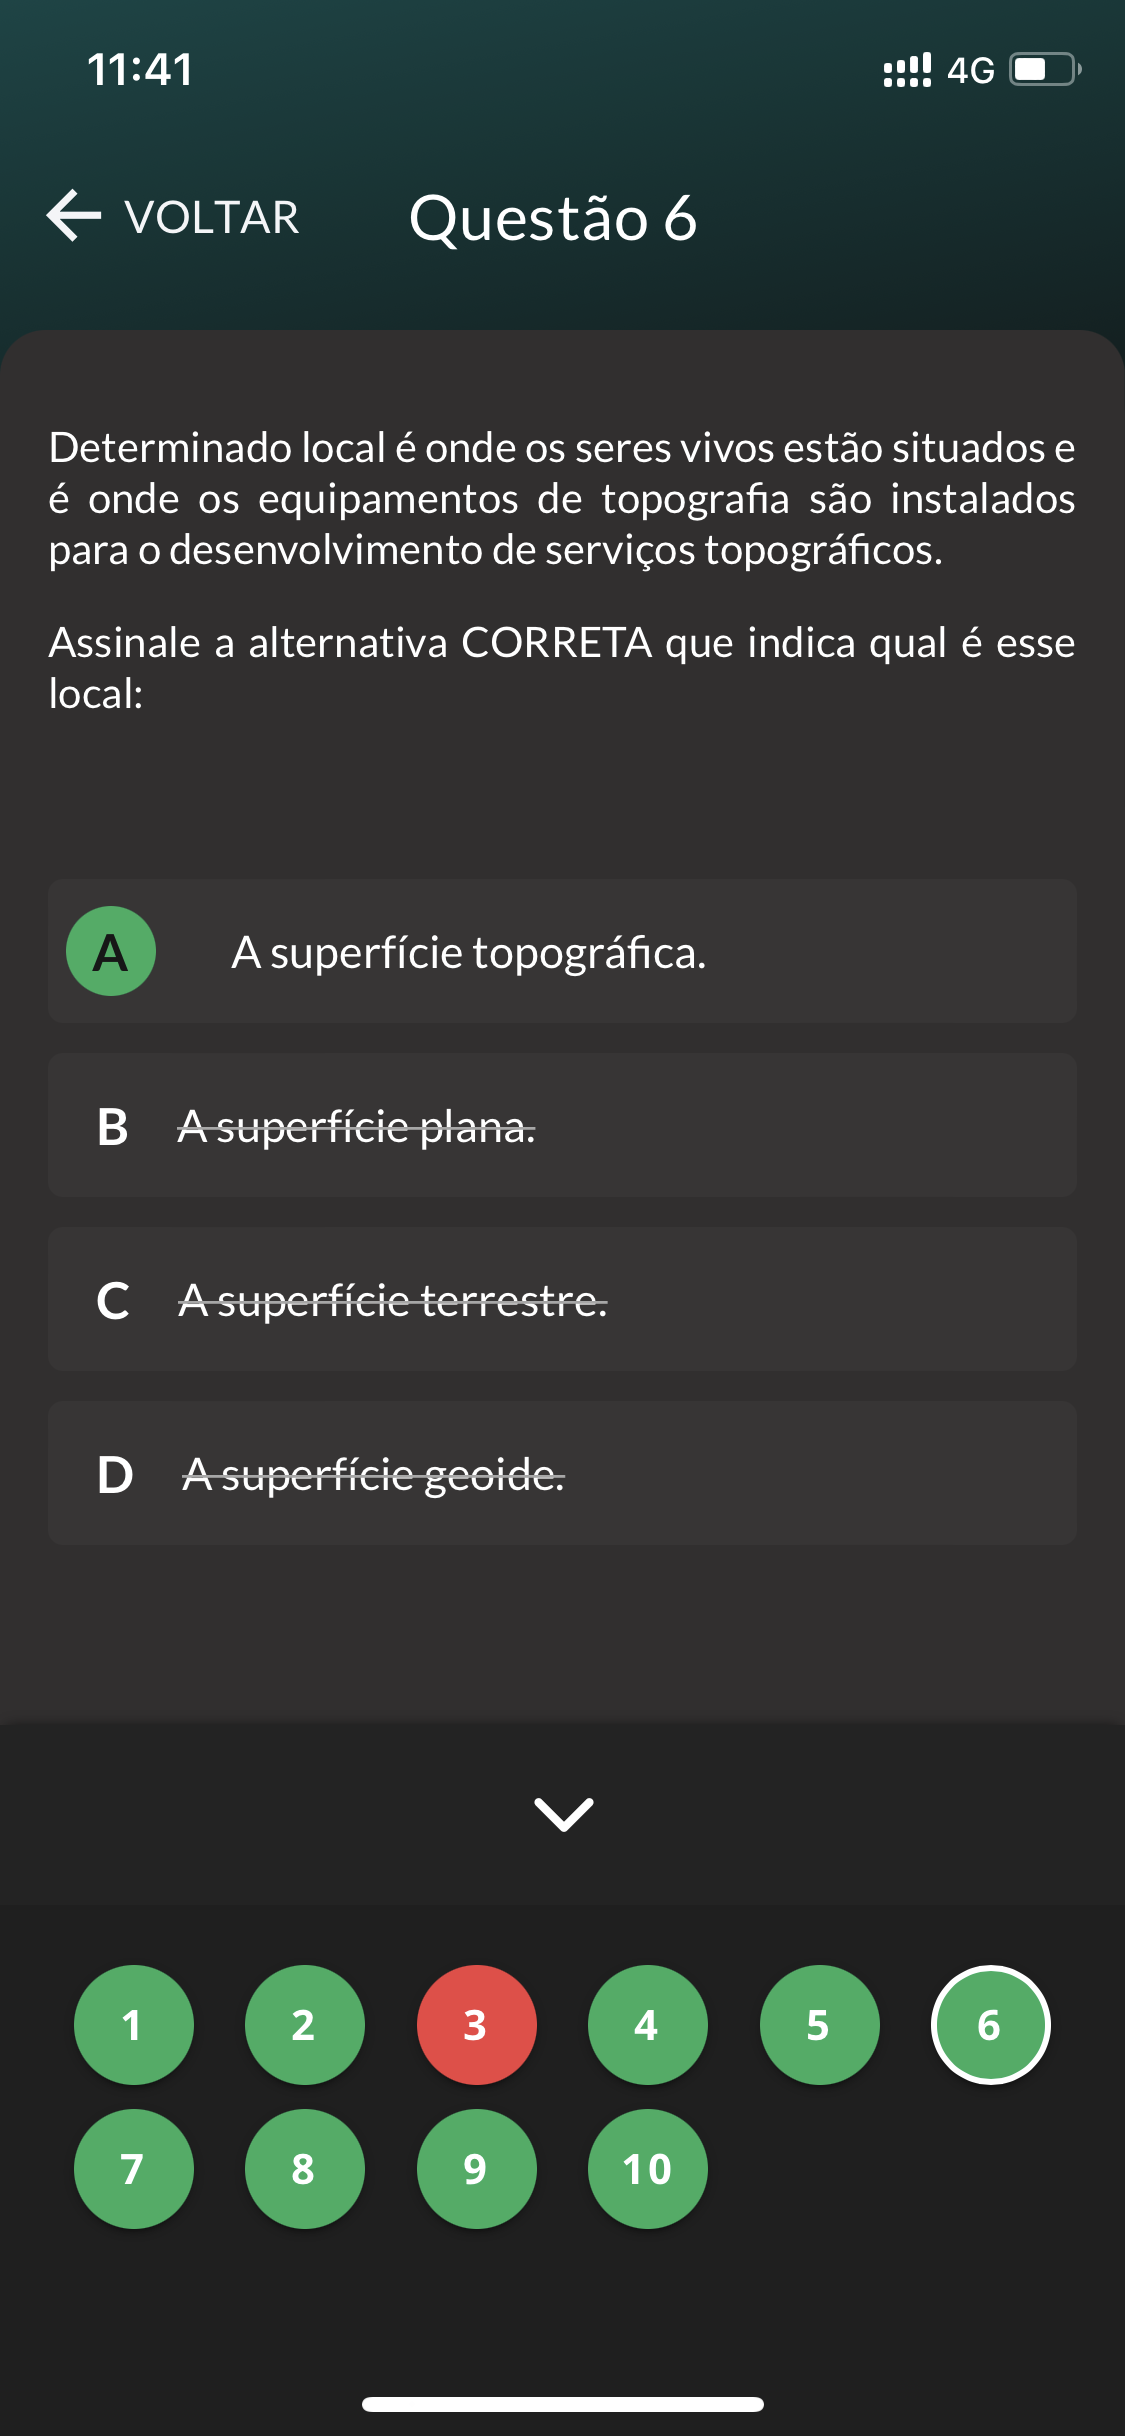Tap the battery status icon
Viewport: 1125px width, 2436px height.
[1044, 69]
